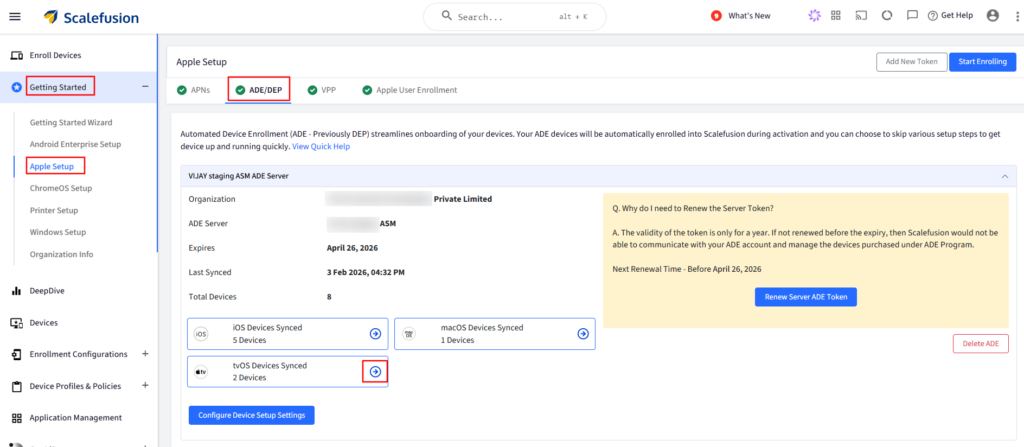The image size is (1024, 447).
Task: Open macOS Devices Synced arrow
Action: click(583, 334)
